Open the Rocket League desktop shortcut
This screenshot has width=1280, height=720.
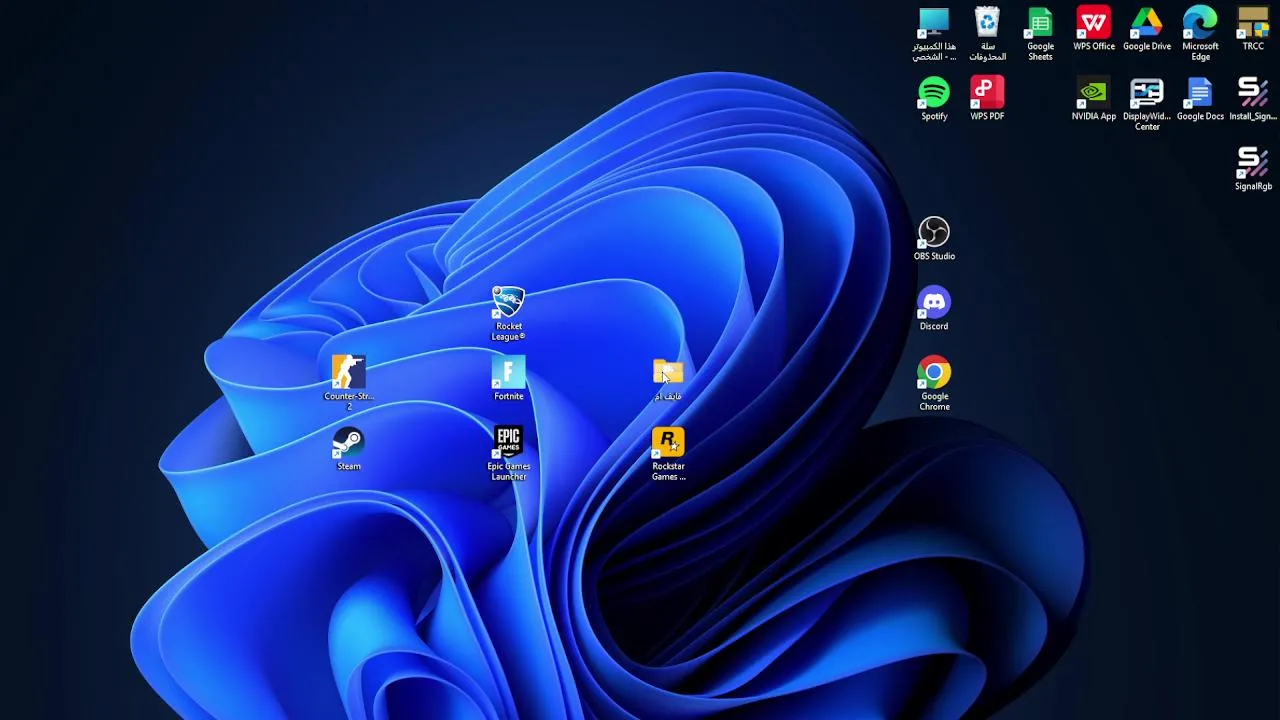[508, 313]
